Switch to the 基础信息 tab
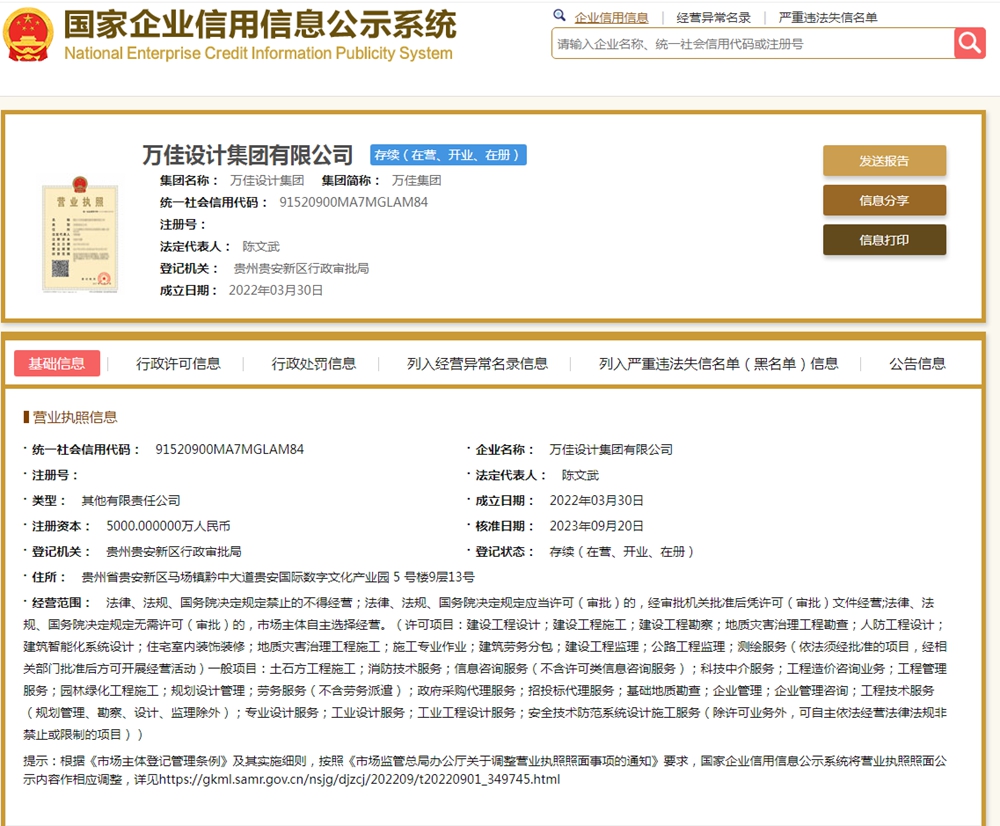The height and width of the screenshot is (826, 1000). tap(57, 364)
